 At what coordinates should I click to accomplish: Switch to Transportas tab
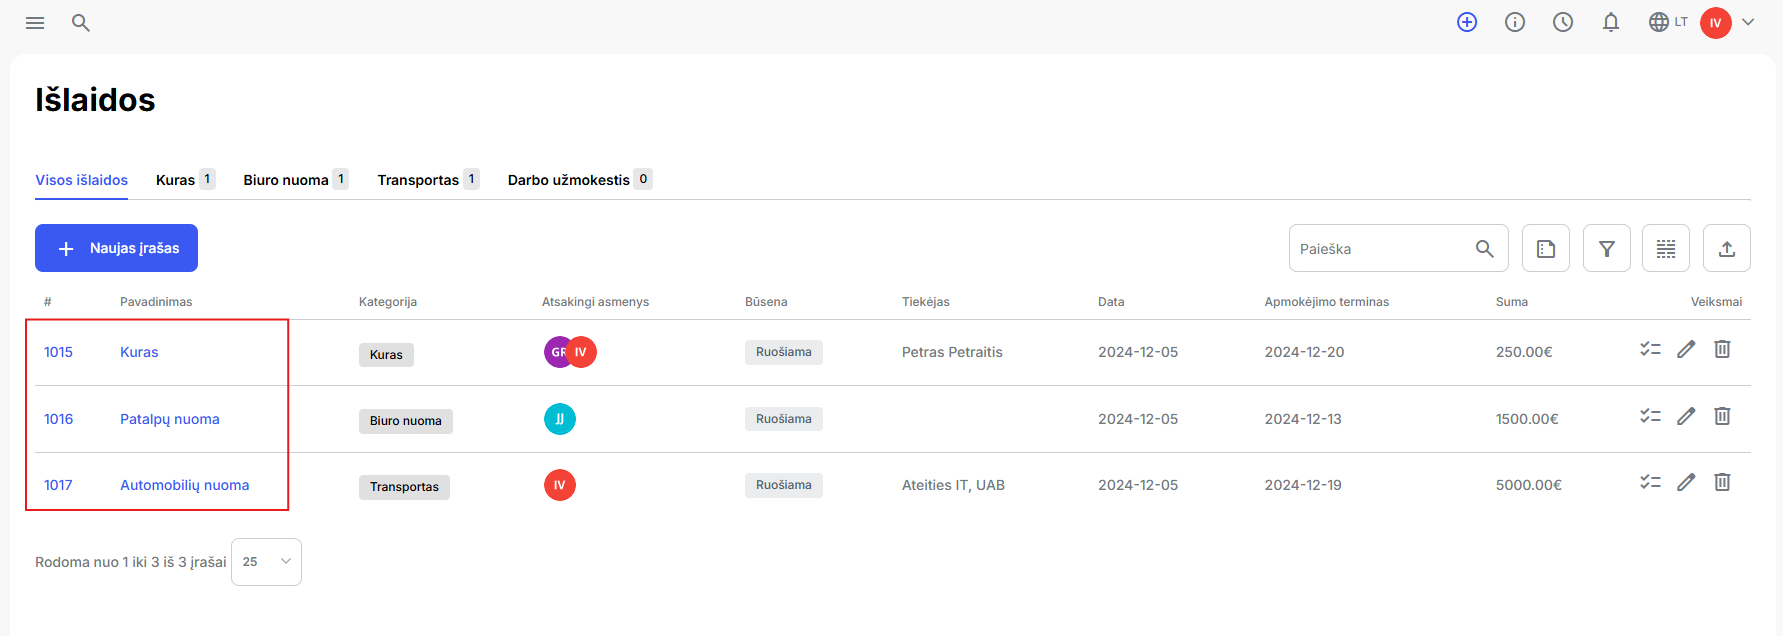[x=428, y=180]
